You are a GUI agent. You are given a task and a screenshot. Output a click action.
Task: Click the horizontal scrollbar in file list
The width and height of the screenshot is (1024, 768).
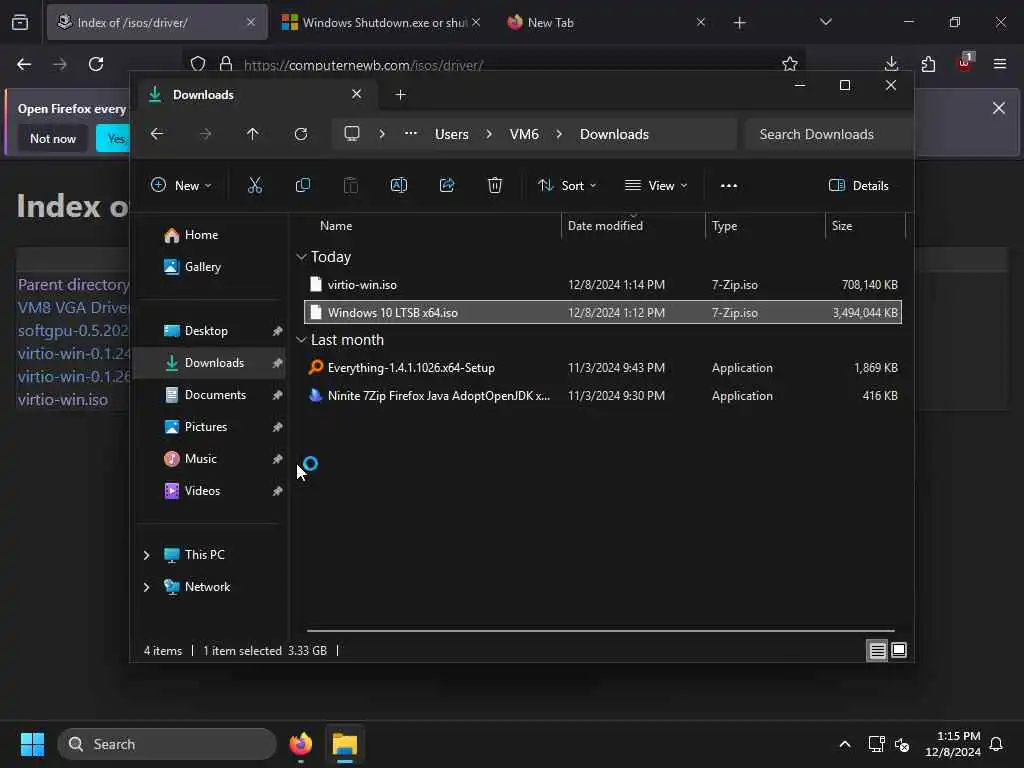pyautogui.click(x=601, y=631)
